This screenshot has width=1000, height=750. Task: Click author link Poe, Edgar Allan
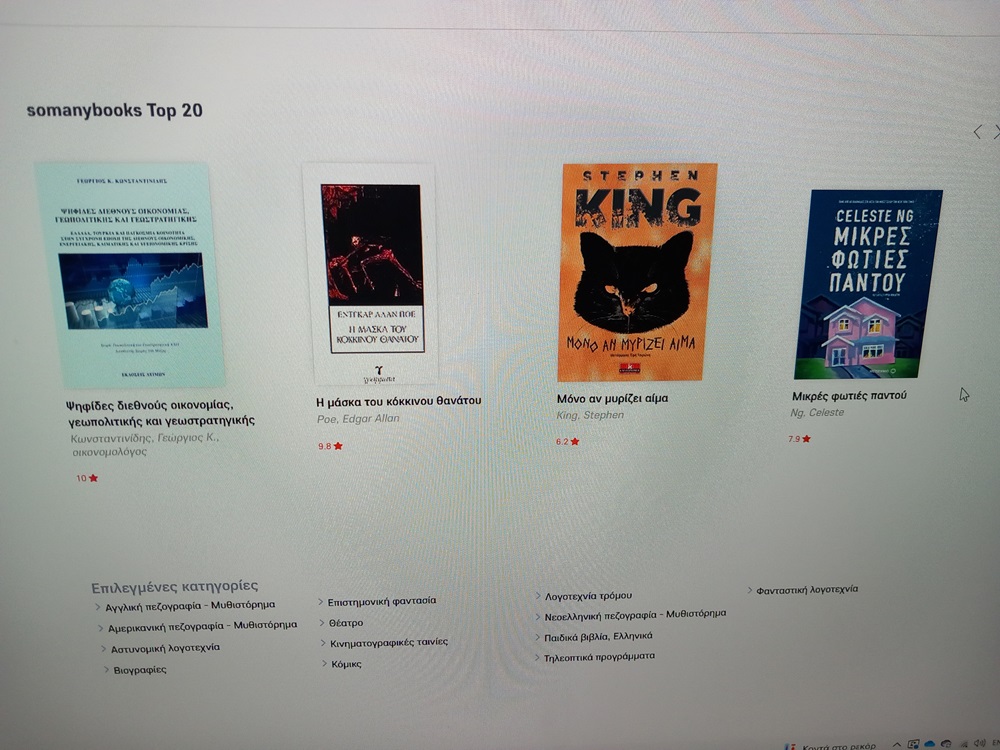(358, 418)
